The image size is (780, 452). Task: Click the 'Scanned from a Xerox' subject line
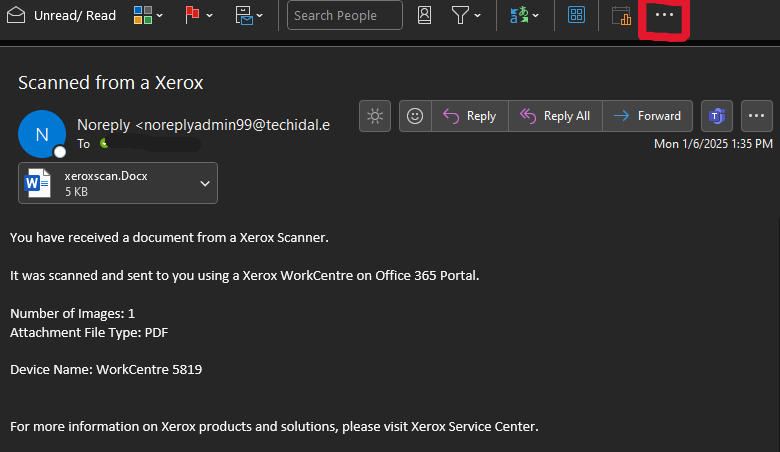click(110, 83)
